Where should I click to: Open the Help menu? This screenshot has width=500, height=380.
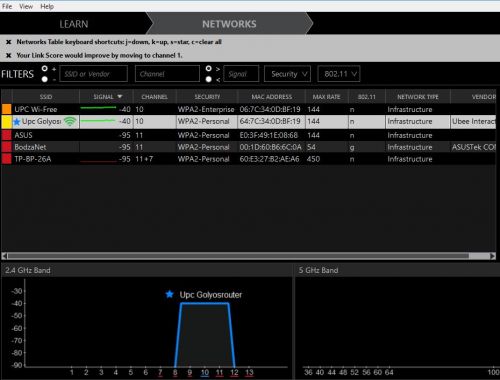(x=47, y=6)
